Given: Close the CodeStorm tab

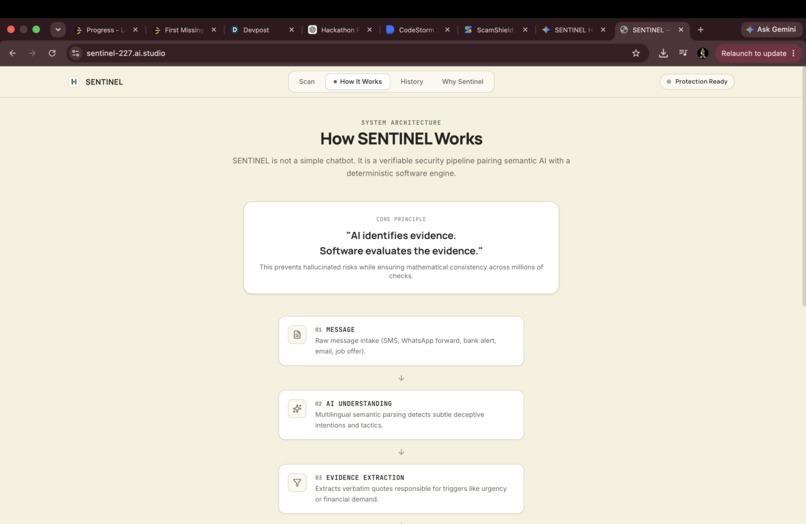Looking at the screenshot, I should point(447,30).
